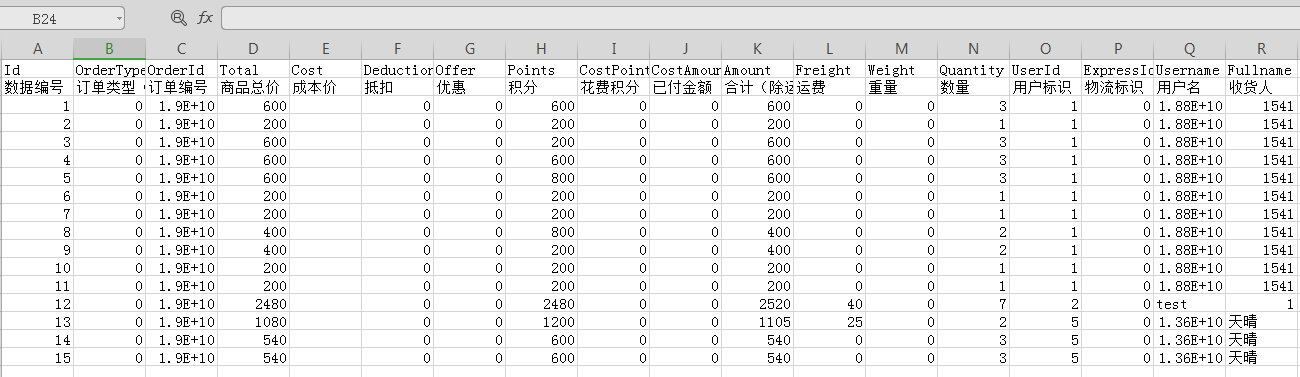Select the 已付金额 cell

(685, 88)
